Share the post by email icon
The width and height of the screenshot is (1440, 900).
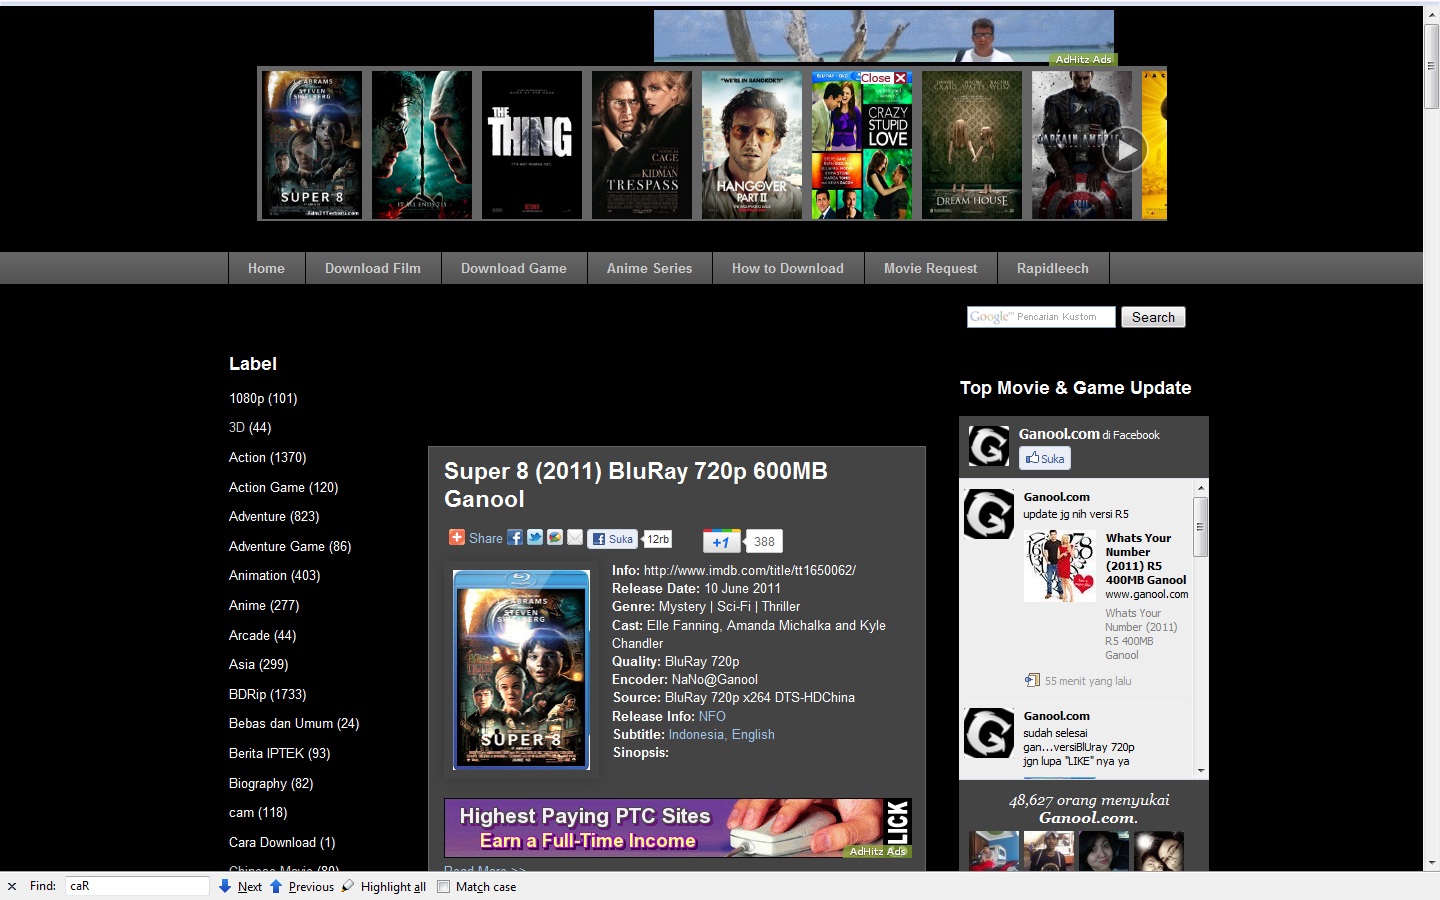(575, 537)
